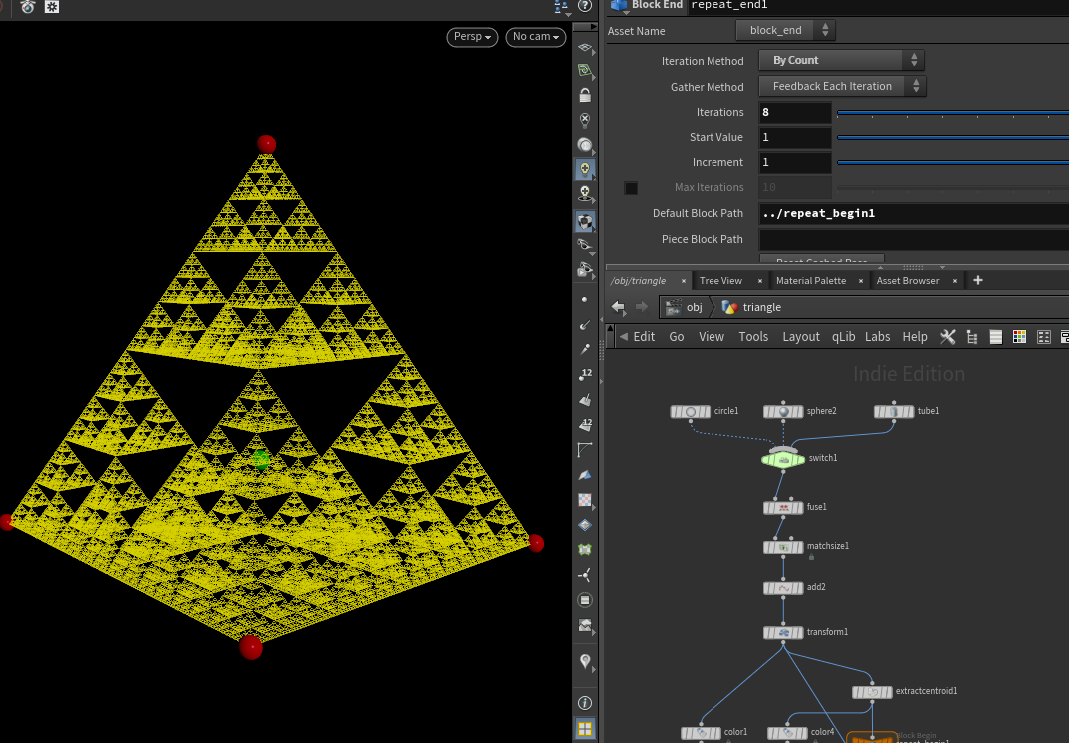Click the Iterations slider track
The width and height of the screenshot is (1069, 743).
(x=950, y=113)
